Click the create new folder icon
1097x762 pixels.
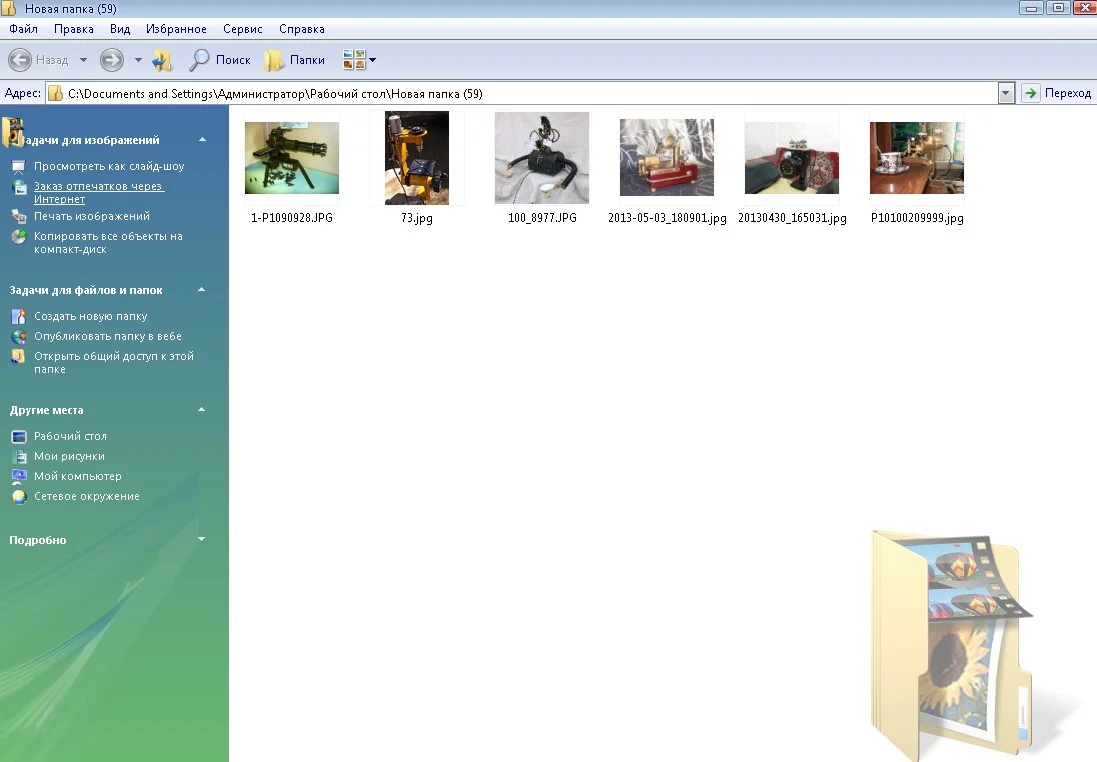click(19, 316)
